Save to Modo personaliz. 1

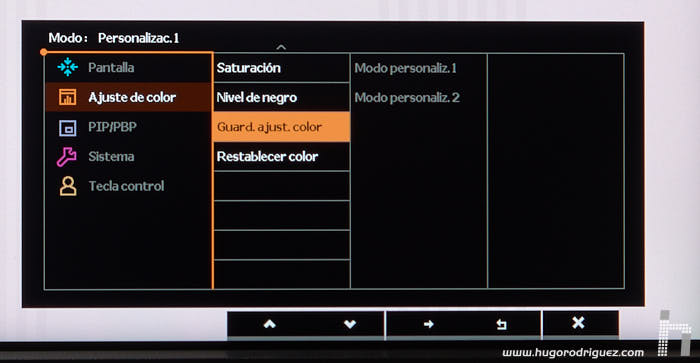pyautogui.click(x=405, y=68)
